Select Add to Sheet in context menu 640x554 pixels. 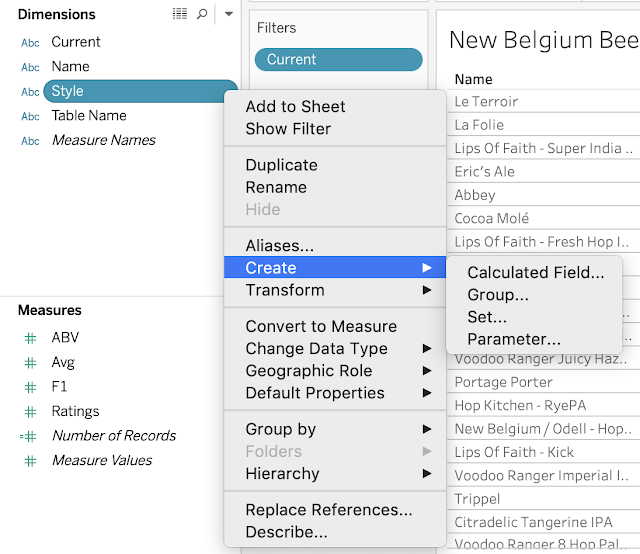295,106
